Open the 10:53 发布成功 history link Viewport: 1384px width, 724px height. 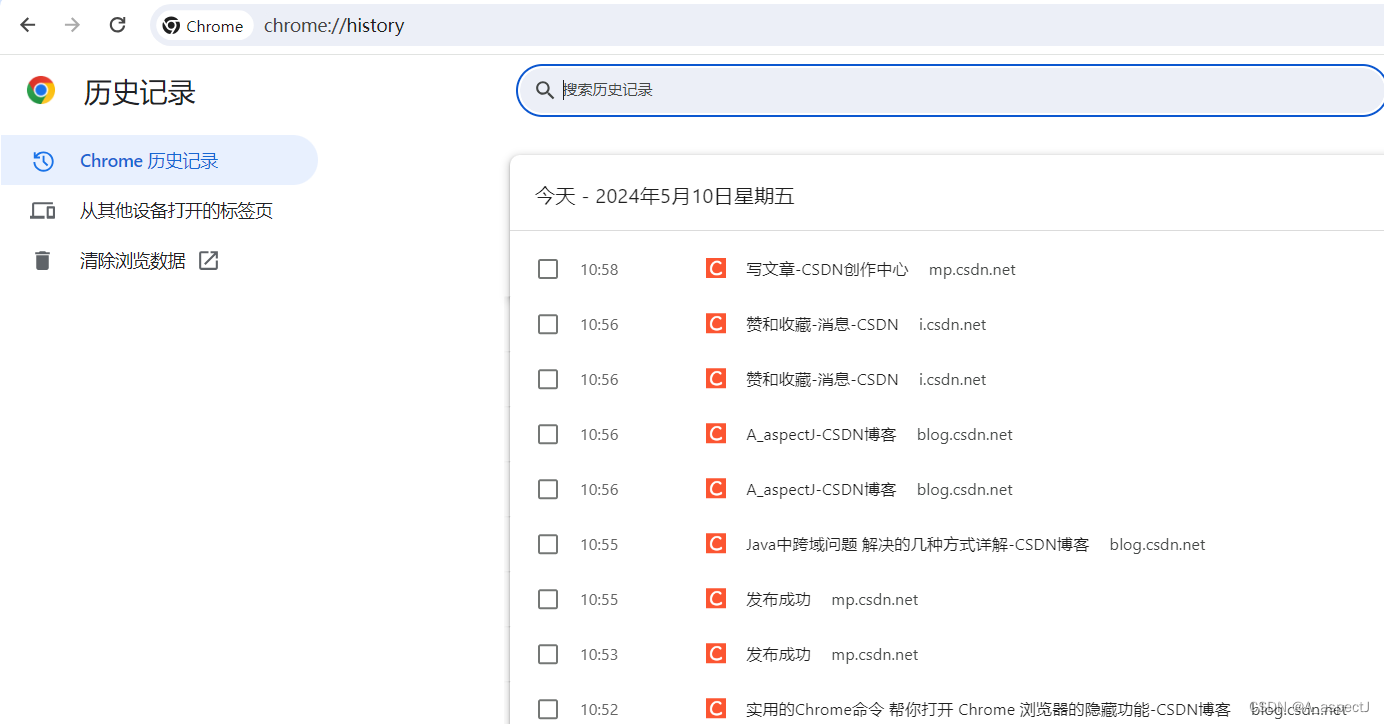click(778, 654)
